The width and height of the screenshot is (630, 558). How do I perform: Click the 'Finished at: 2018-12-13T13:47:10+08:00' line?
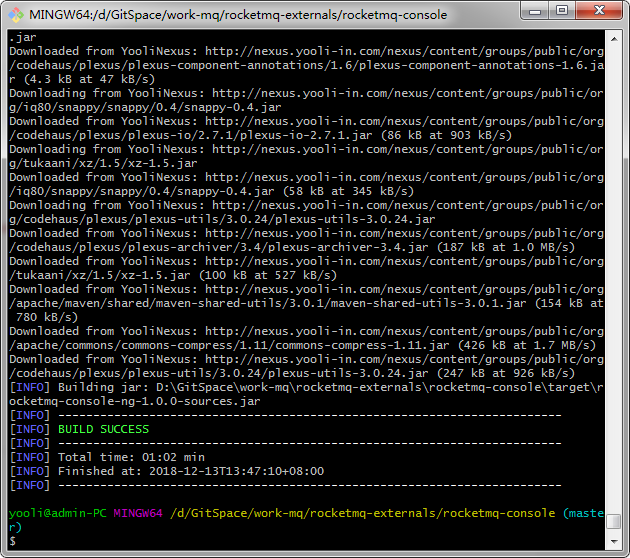tap(191, 471)
